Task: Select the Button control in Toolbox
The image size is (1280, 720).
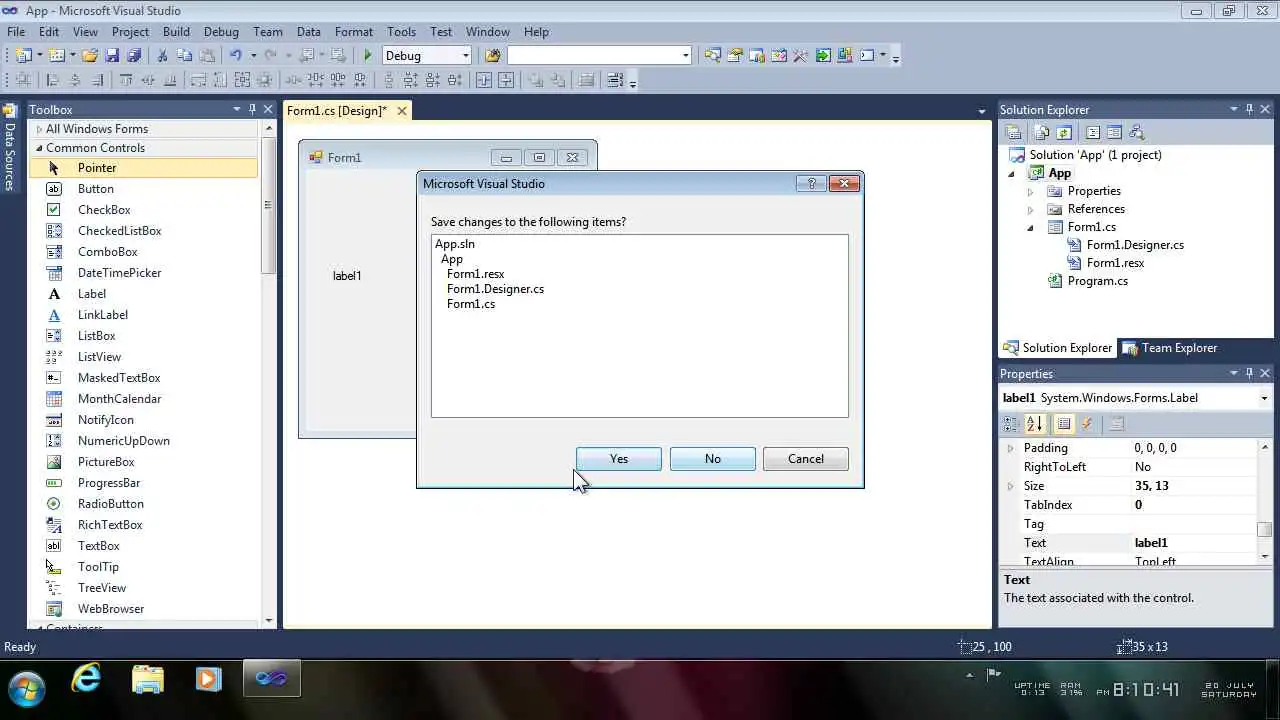Action: 144,189
